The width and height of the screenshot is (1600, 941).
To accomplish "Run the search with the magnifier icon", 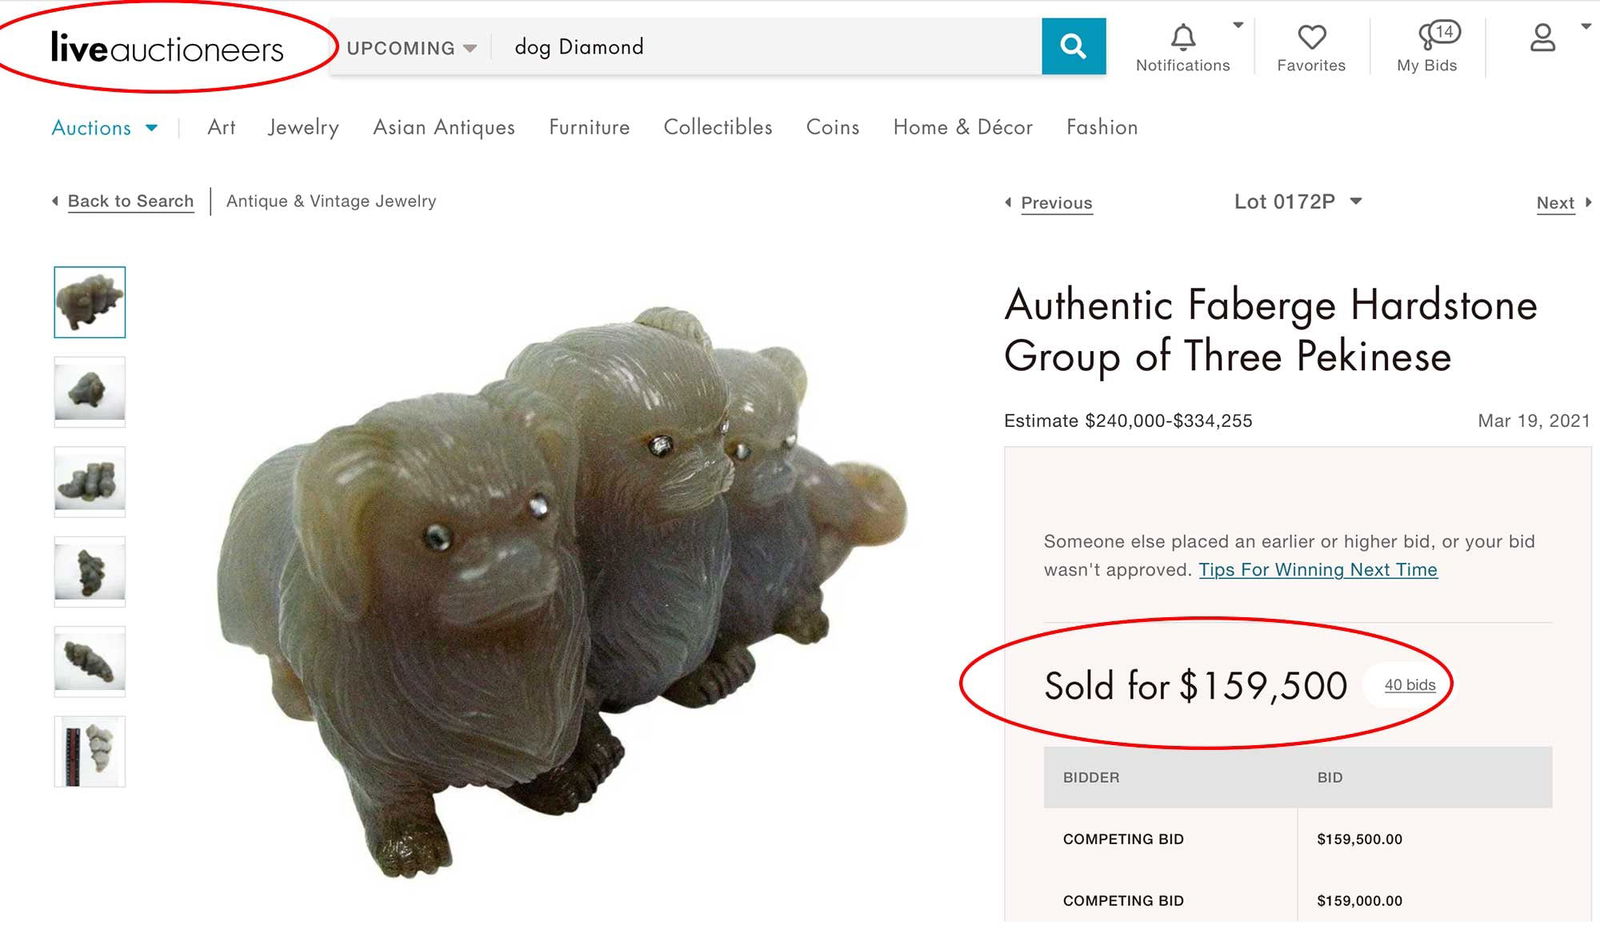I will pyautogui.click(x=1072, y=46).
